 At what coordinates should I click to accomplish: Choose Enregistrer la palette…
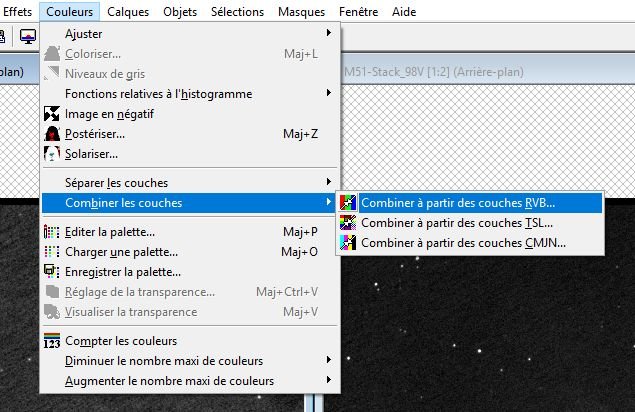point(190,272)
